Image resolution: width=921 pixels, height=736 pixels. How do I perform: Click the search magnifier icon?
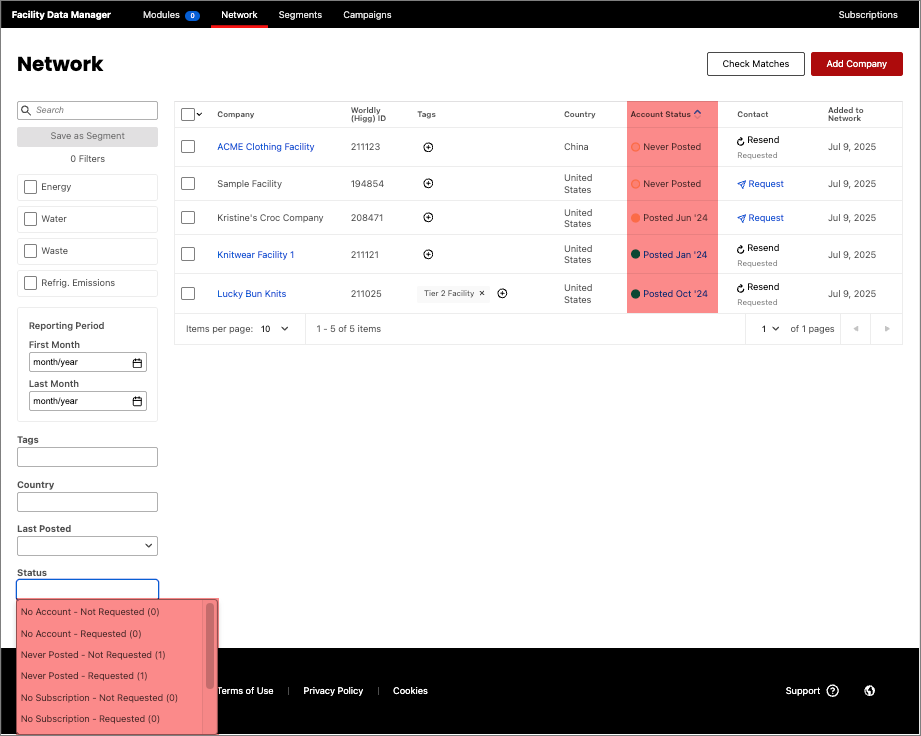25,110
